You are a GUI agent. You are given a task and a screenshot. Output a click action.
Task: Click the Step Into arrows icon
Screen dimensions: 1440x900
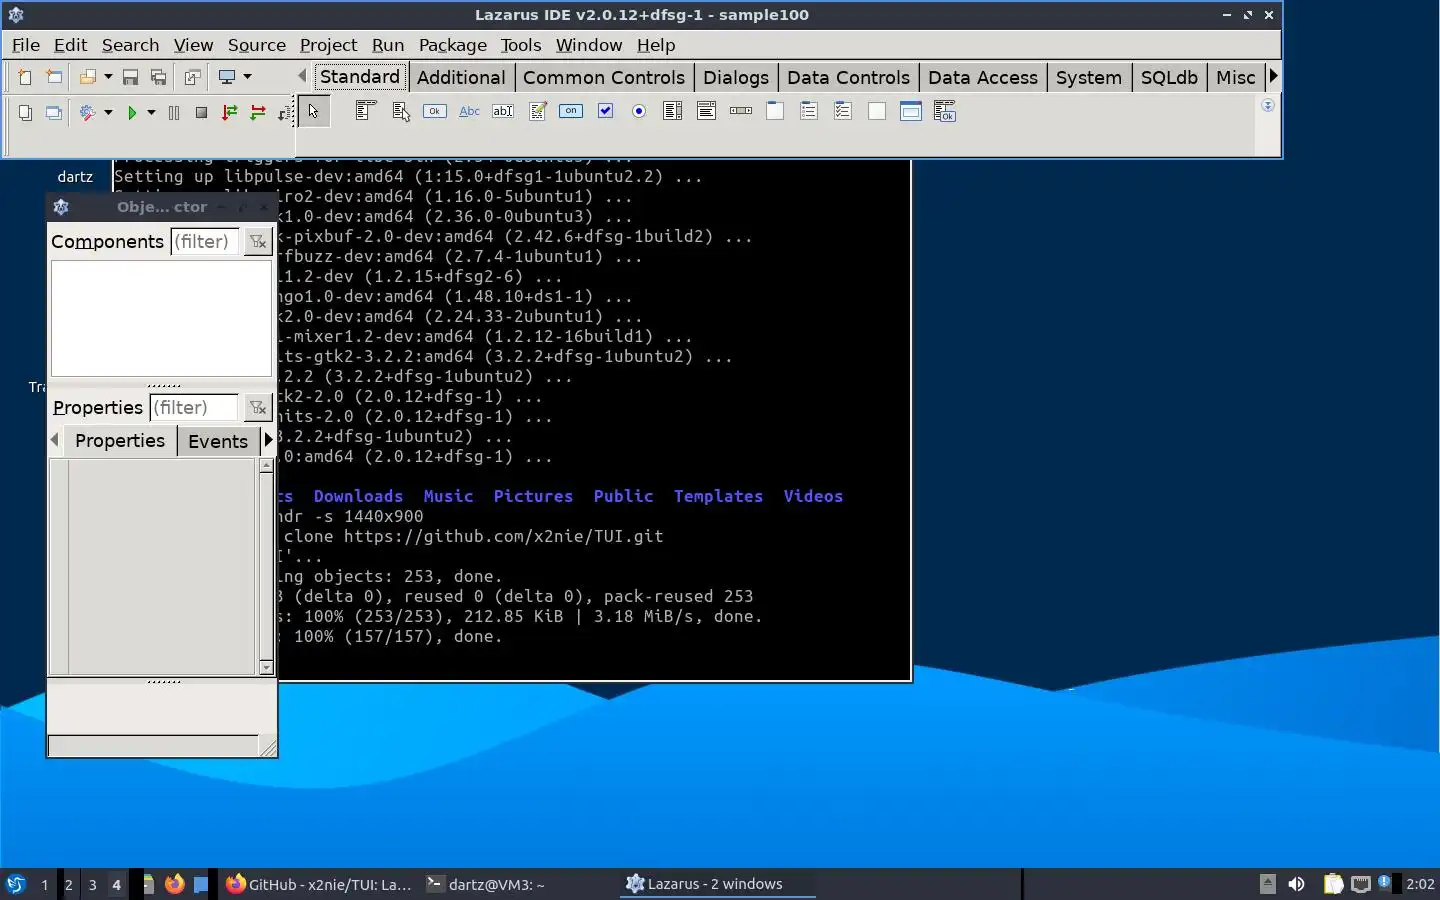[230, 113]
